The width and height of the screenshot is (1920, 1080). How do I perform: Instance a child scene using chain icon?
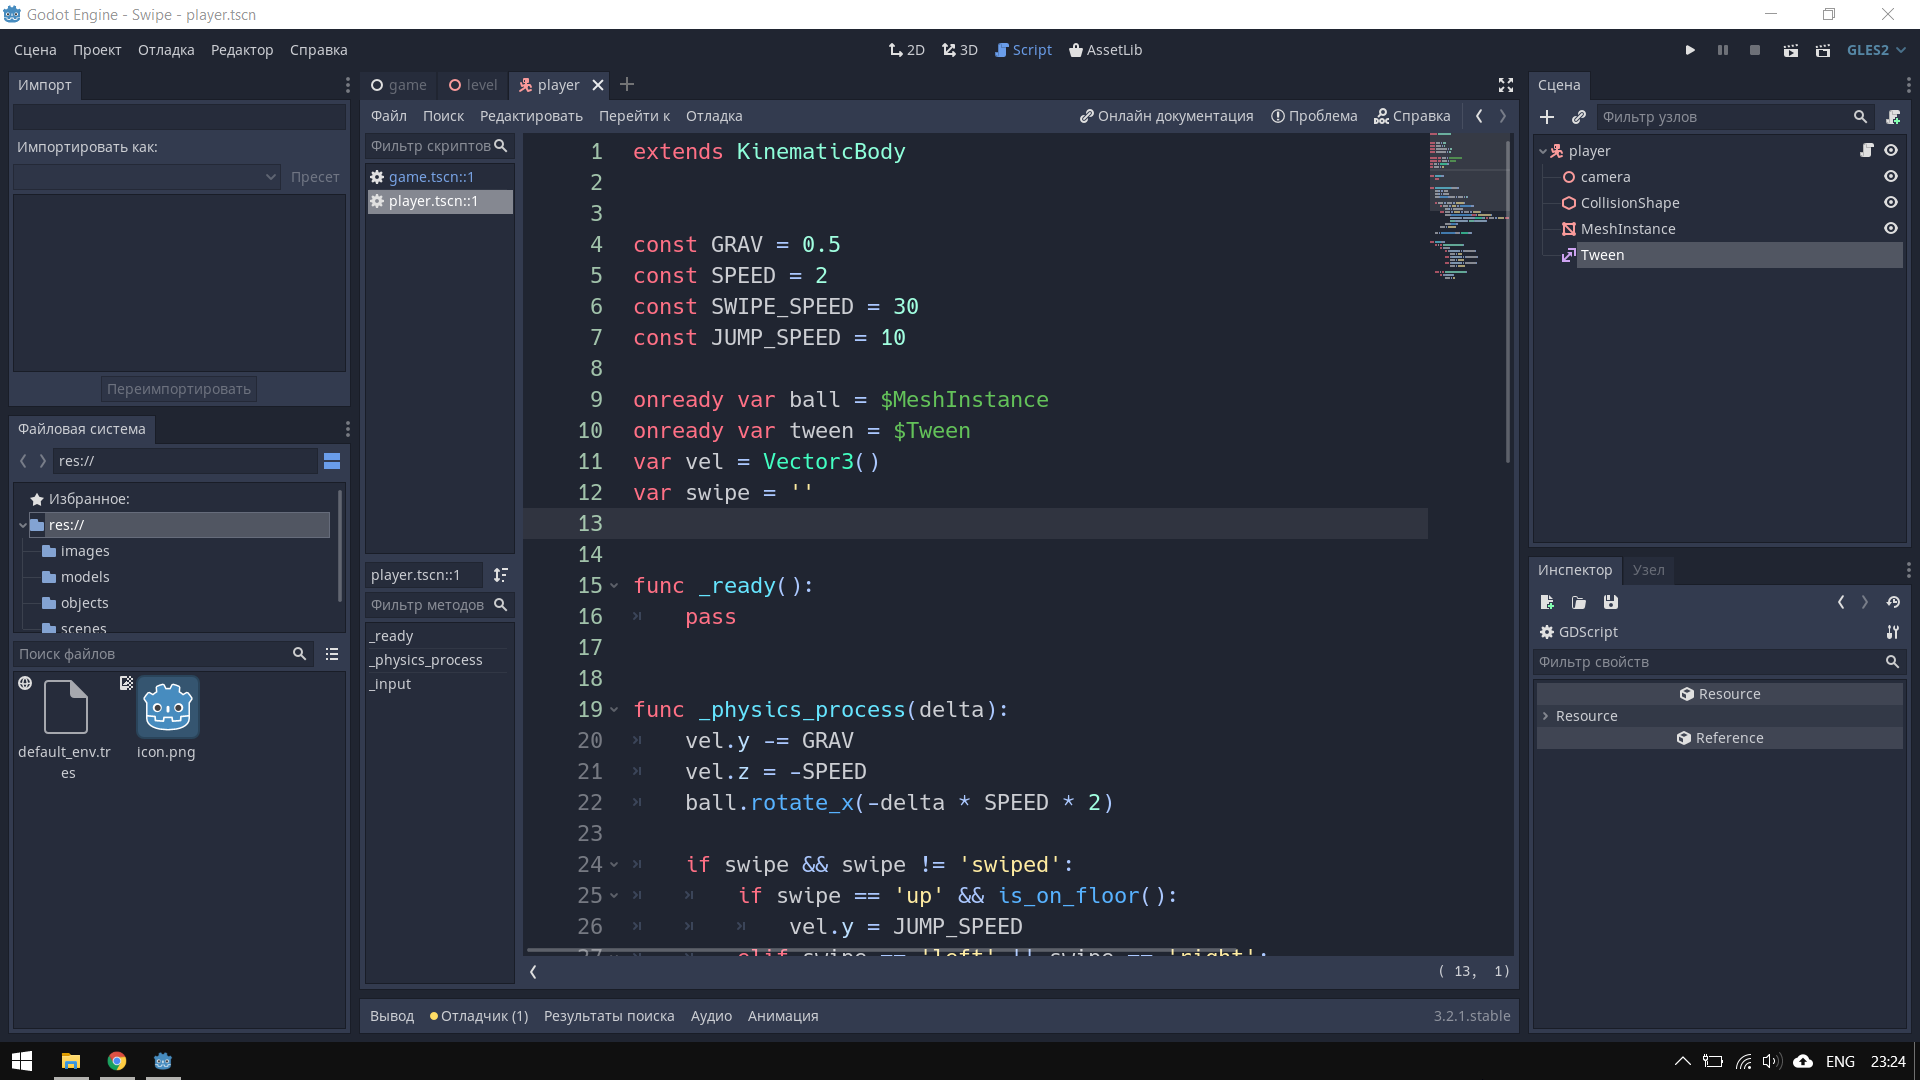1580,117
